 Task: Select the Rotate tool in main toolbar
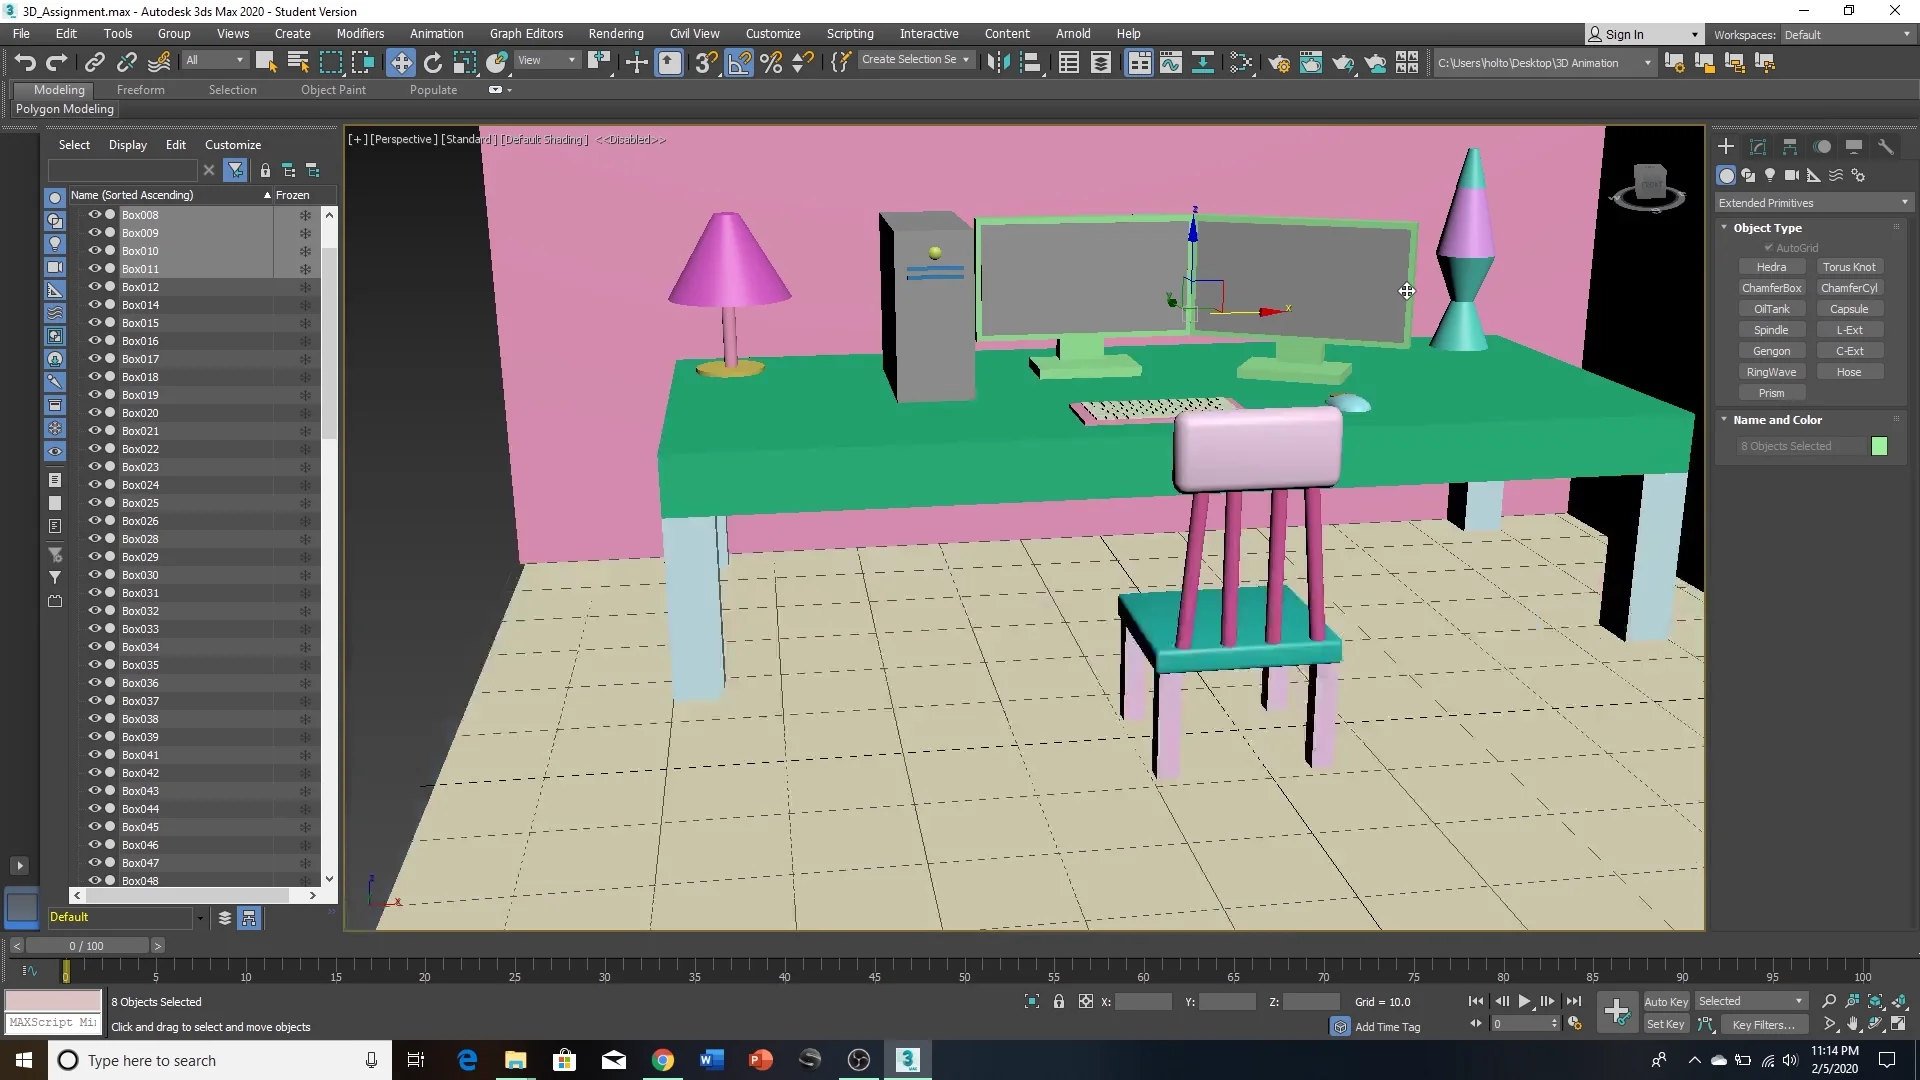point(432,63)
